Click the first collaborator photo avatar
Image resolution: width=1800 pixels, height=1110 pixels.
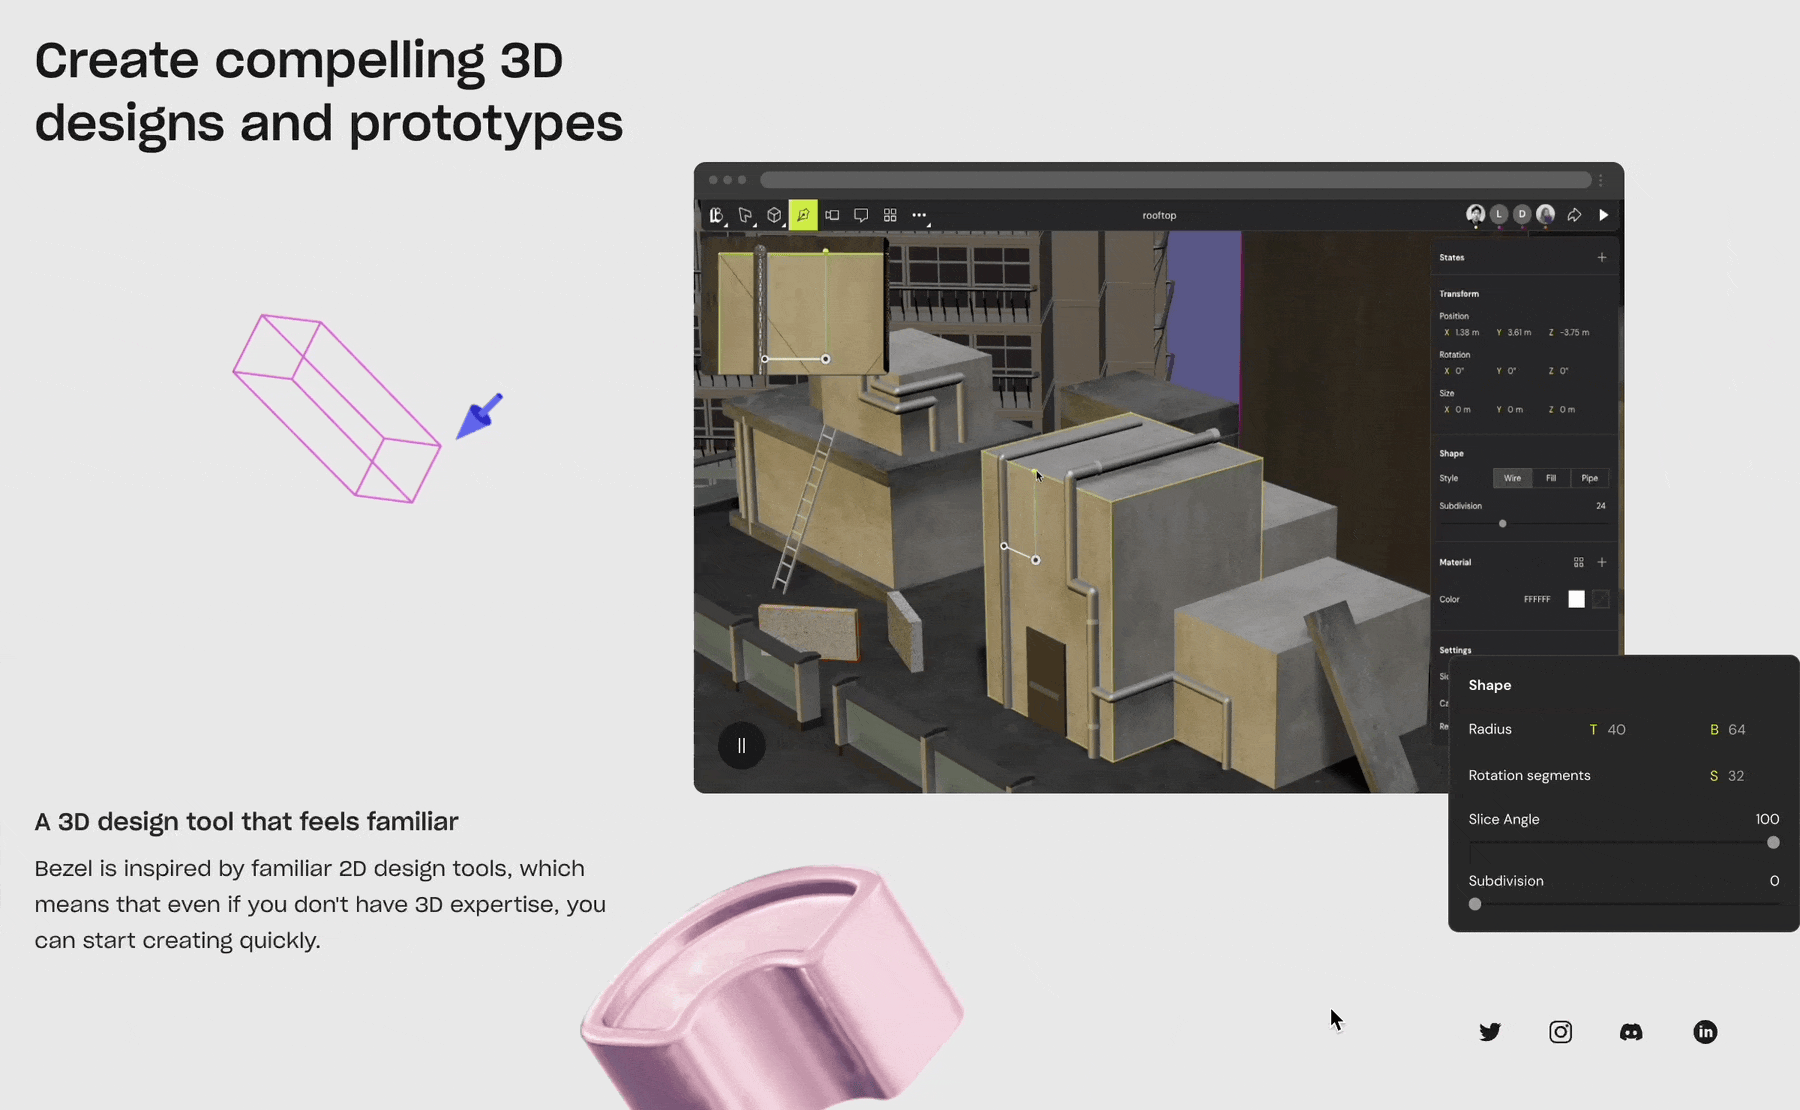[x=1475, y=214]
